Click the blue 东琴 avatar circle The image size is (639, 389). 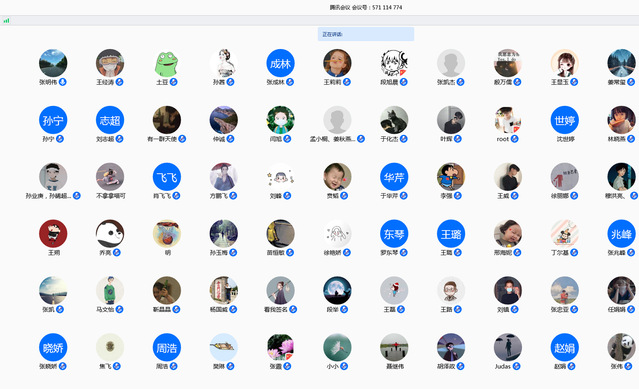pyautogui.click(x=394, y=234)
